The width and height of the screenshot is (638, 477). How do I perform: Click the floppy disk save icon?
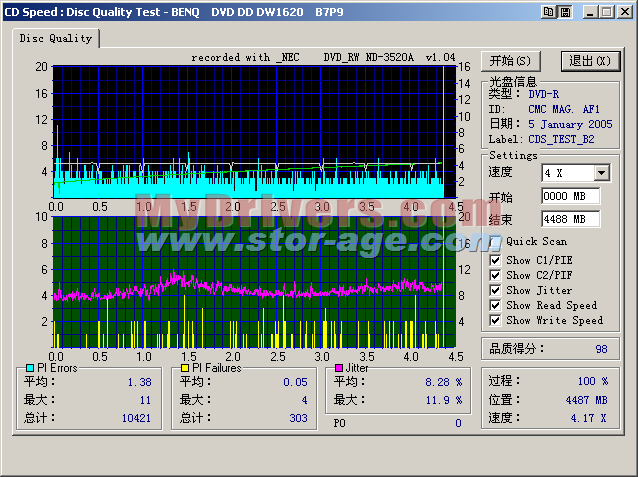564,11
